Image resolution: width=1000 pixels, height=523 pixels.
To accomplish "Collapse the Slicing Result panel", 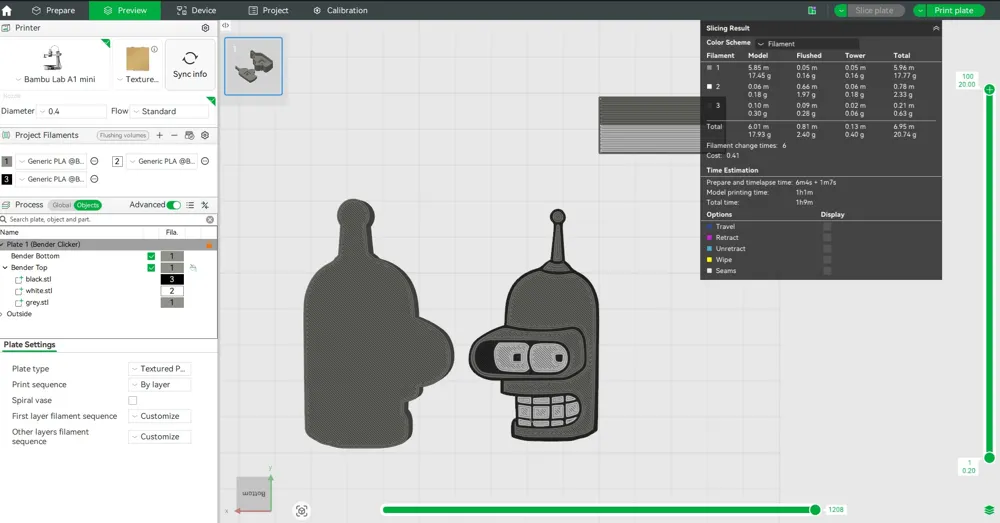I will click(x=936, y=28).
